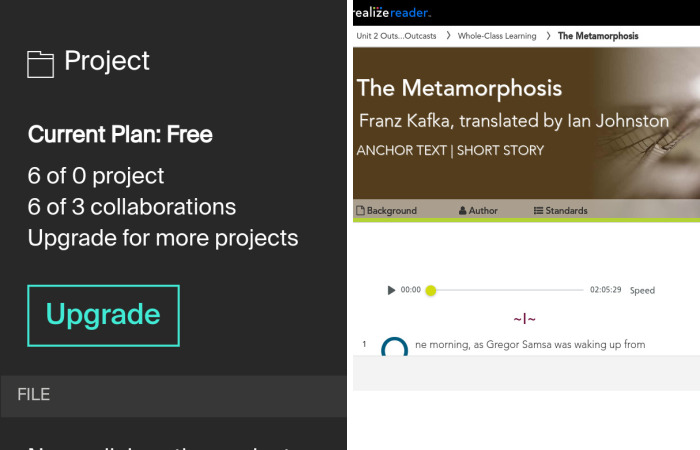Go to Unit 2 Outcasts breadcrumb
Image resolution: width=700 pixels, height=450 pixels.
tap(398, 36)
